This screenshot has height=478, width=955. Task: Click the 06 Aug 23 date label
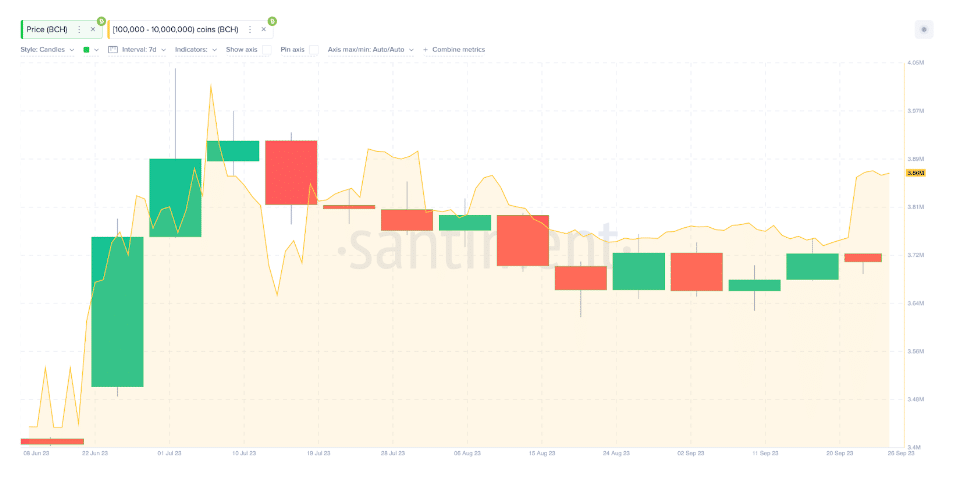[467, 453]
